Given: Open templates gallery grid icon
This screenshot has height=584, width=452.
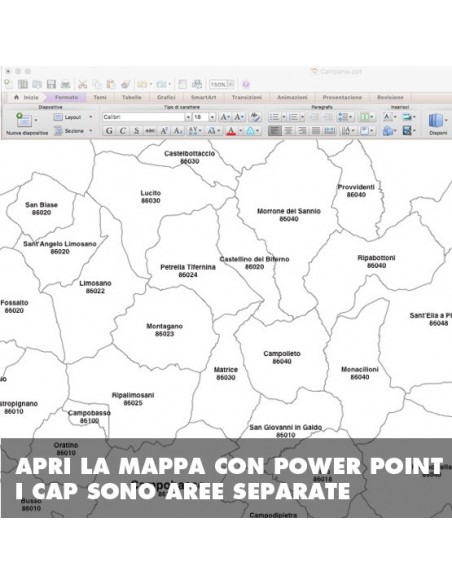Looking at the screenshot, I should 23,84.
